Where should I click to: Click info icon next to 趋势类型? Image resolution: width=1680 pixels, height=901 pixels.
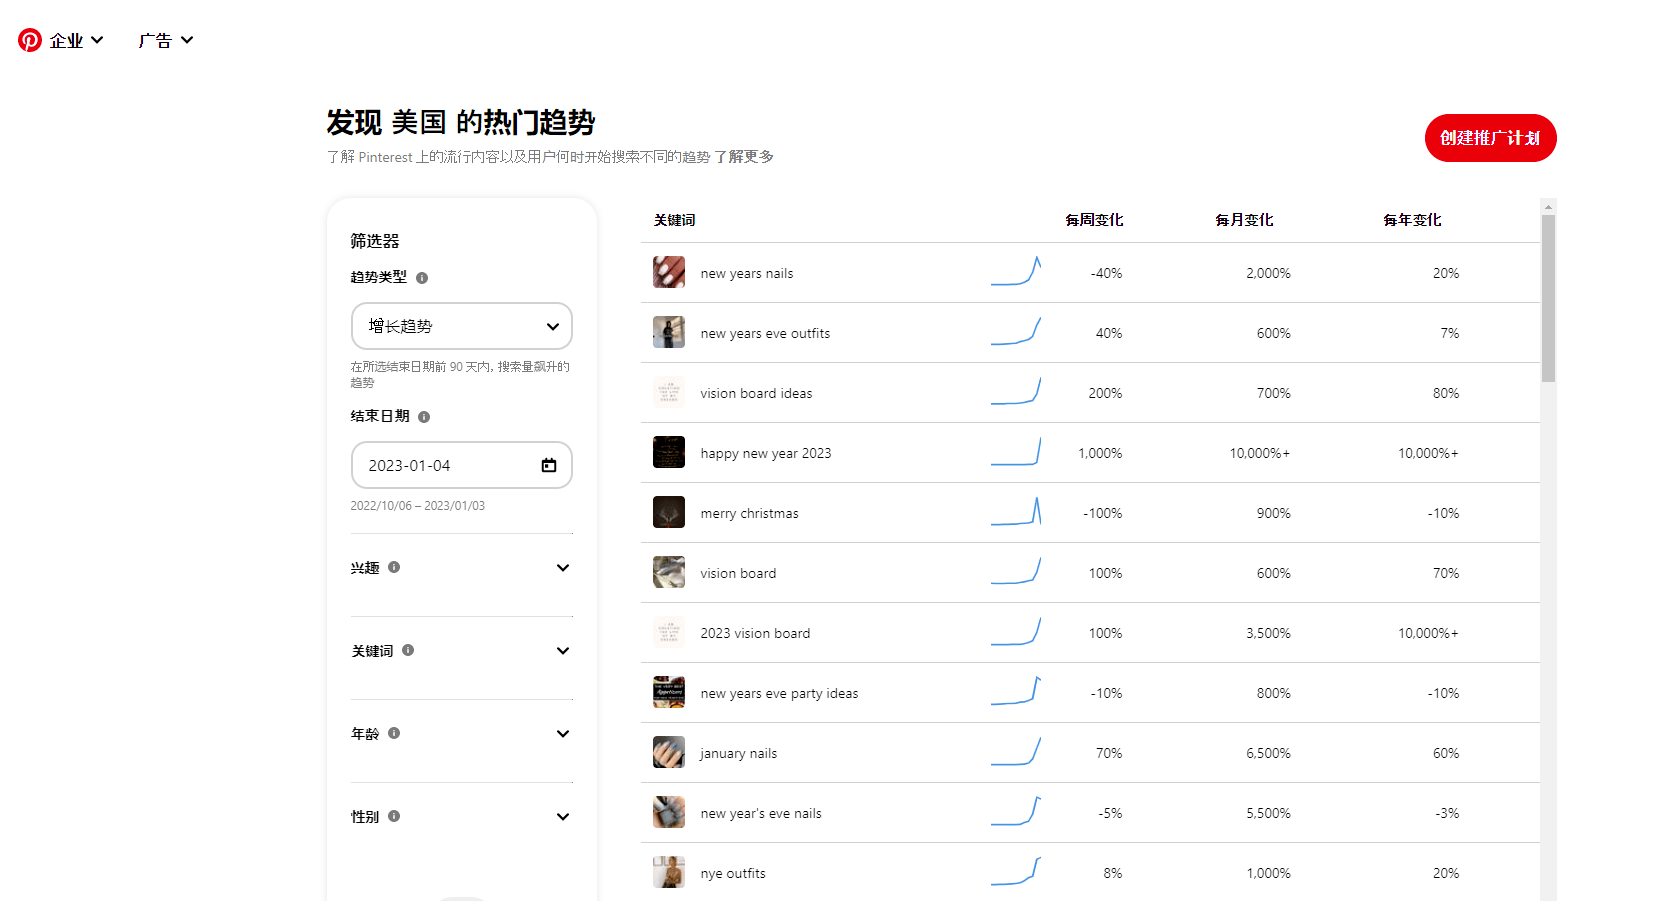coord(422,278)
